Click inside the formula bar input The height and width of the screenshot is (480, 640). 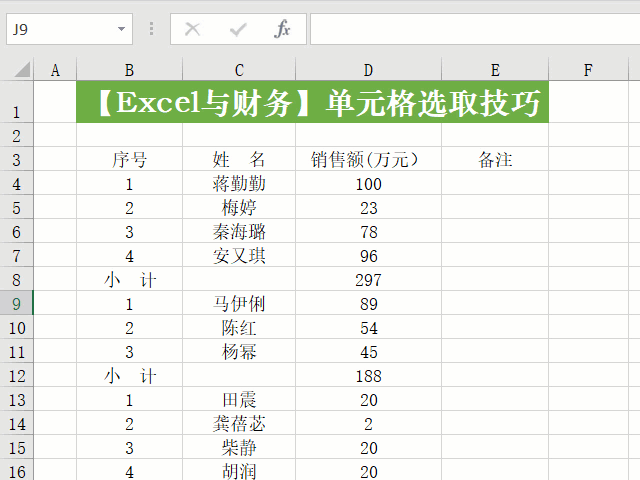(475, 29)
